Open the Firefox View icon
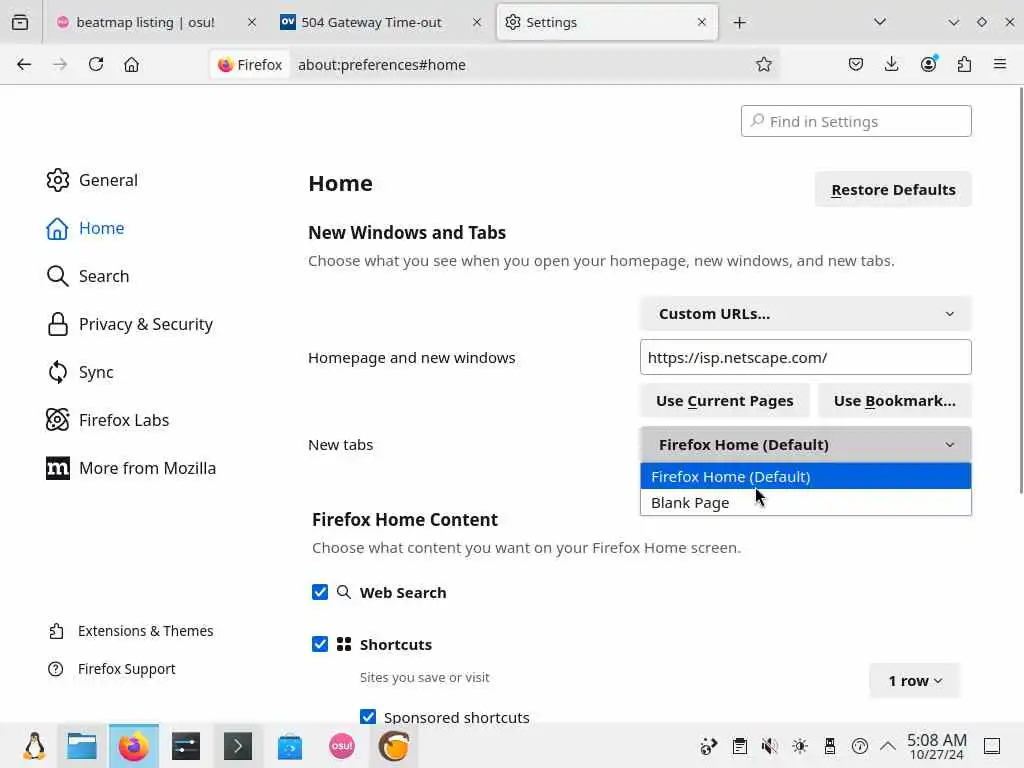The width and height of the screenshot is (1024, 768). 20,22
